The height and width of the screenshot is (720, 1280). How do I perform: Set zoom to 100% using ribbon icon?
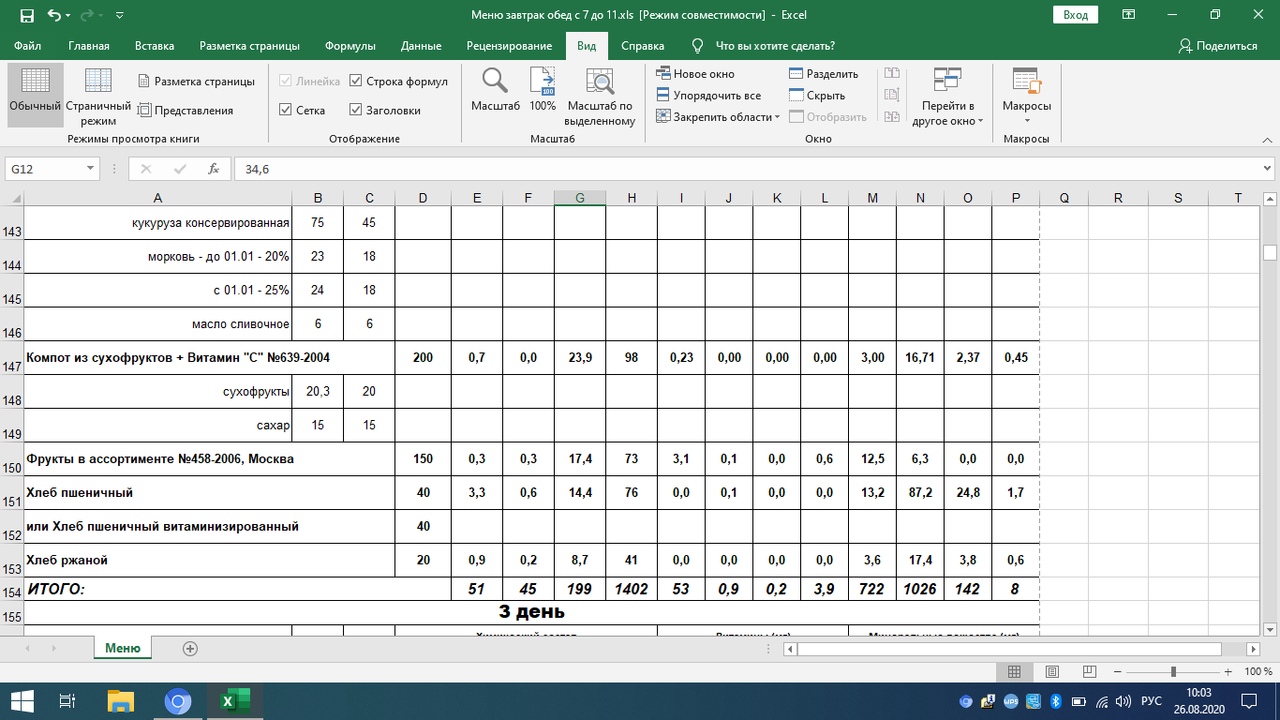(542, 82)
